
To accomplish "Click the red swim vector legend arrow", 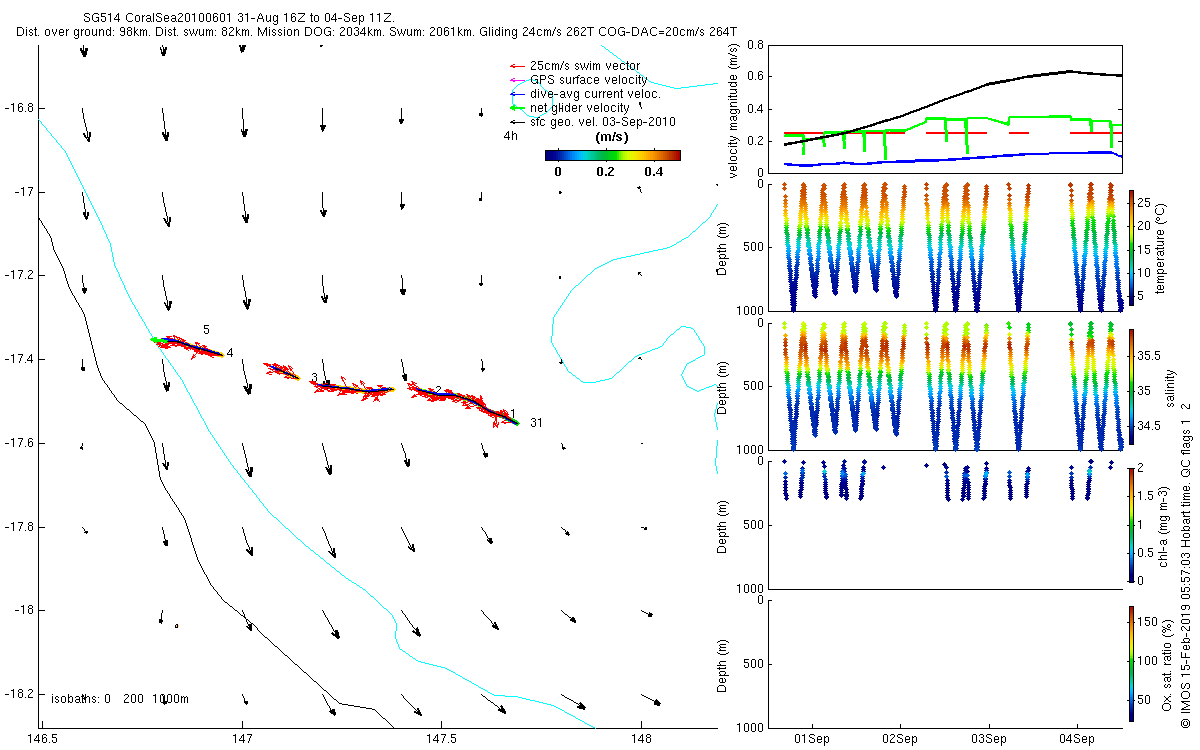I will pyautogui.click(x=517, y=67).
